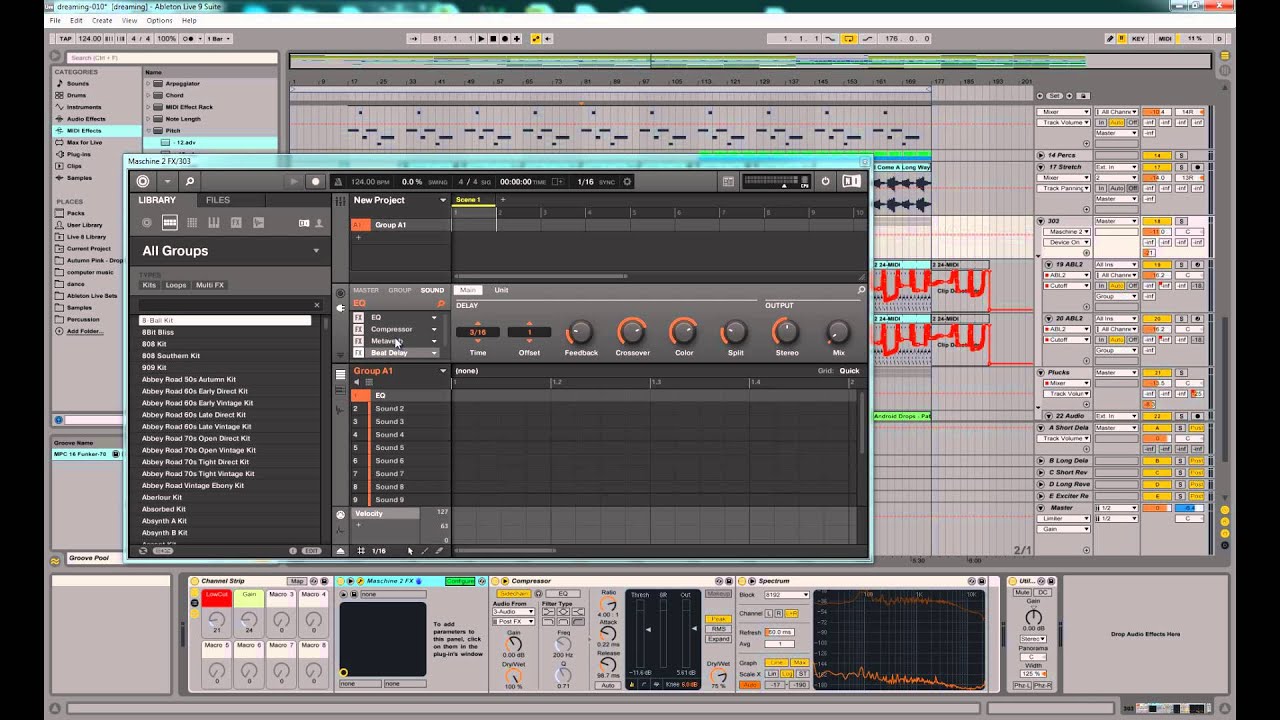This screenshot has width=1280, height=720.
Task: Toggle the Sidechain button on Compressor
Action: (x=513, y=593)
